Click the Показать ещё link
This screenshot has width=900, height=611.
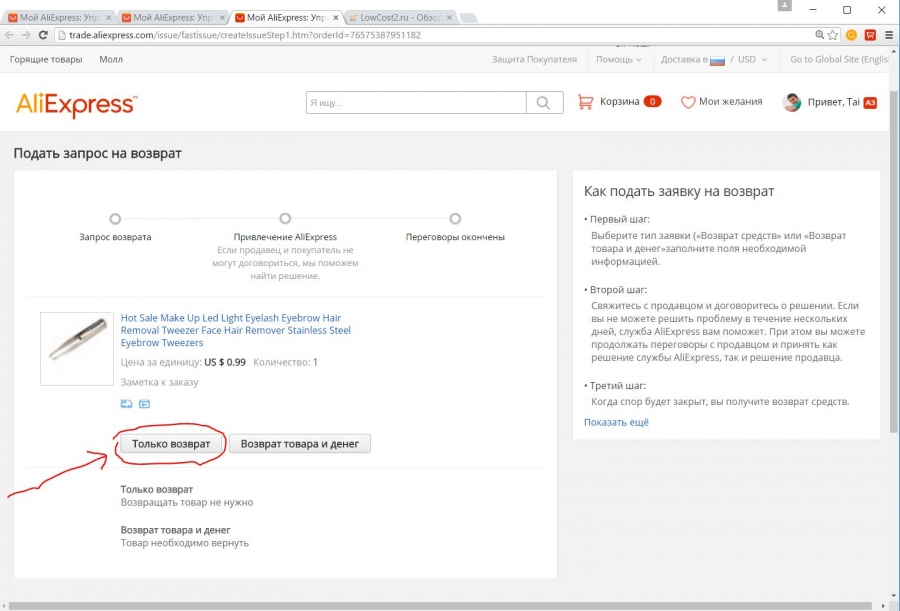(616, 422)
